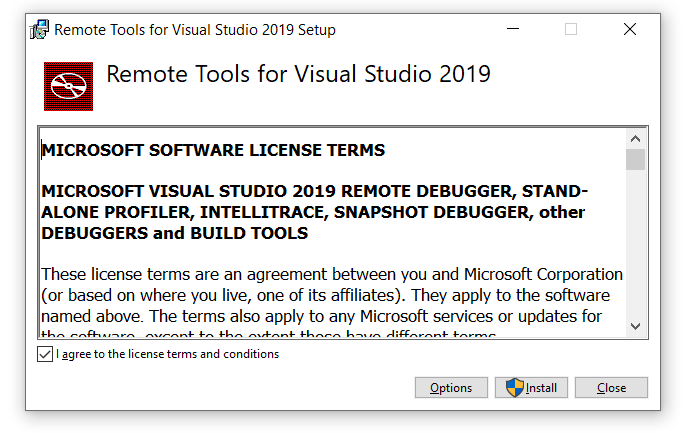Click the Close button at bottom right
This screenshot has width=685, height=433.
click(611, 388)
